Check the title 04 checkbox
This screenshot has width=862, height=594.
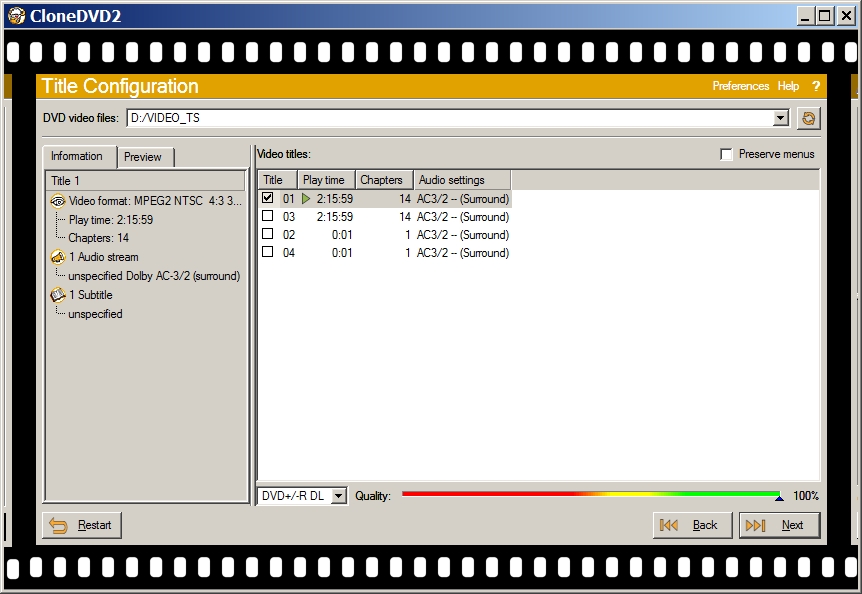[268, 252]
